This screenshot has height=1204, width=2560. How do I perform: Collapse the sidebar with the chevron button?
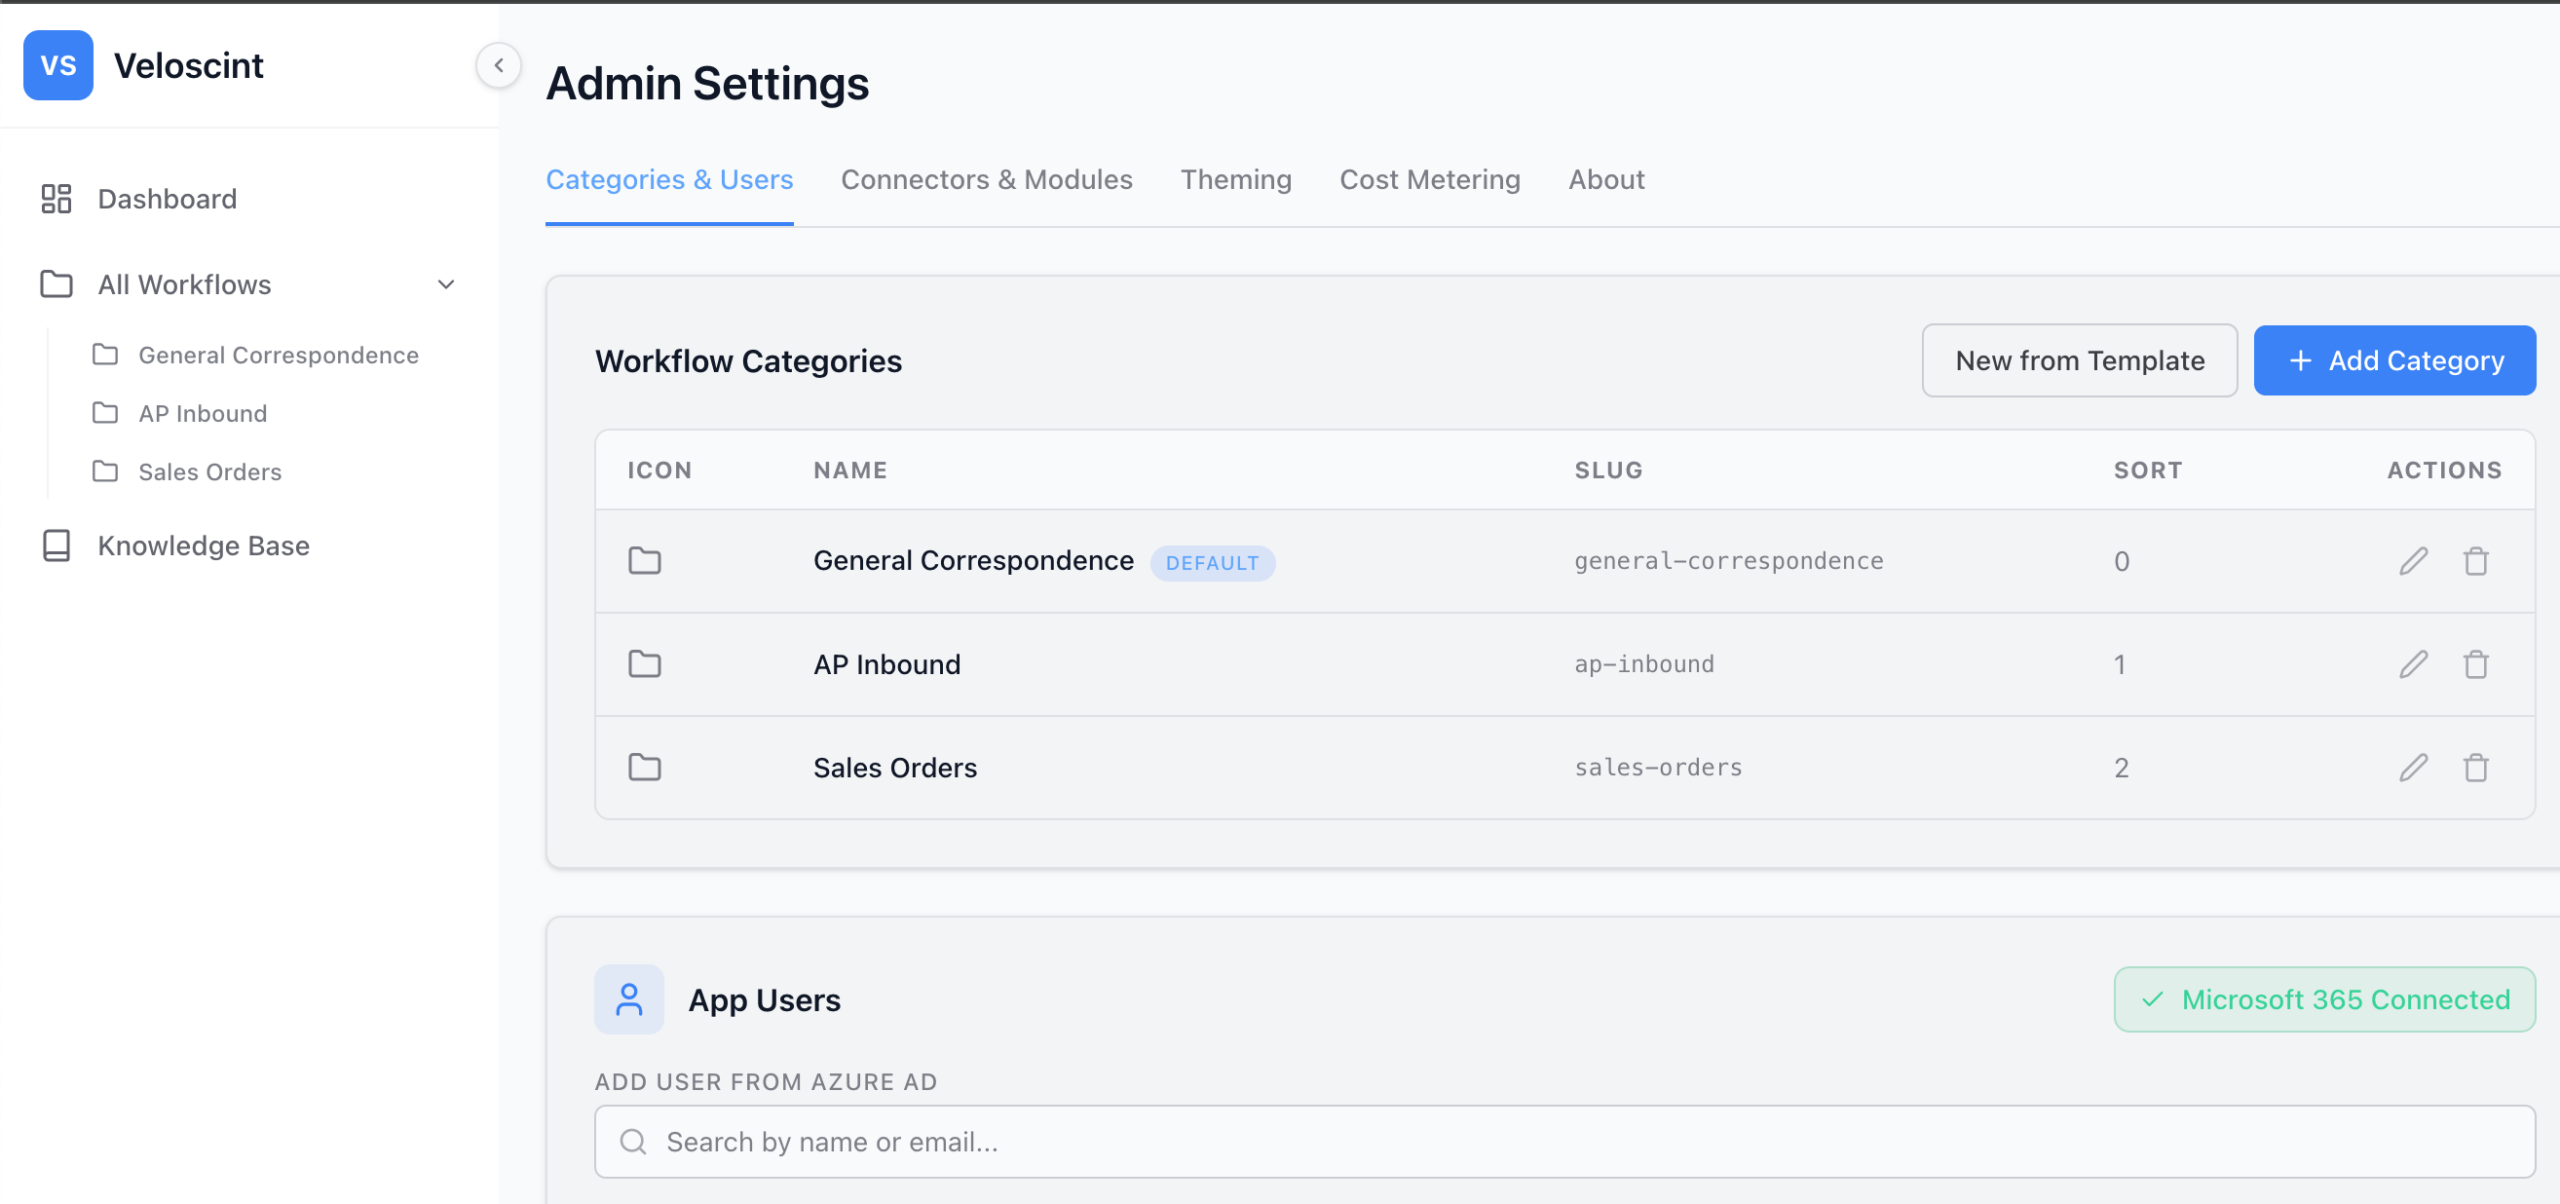pos(498,65)
